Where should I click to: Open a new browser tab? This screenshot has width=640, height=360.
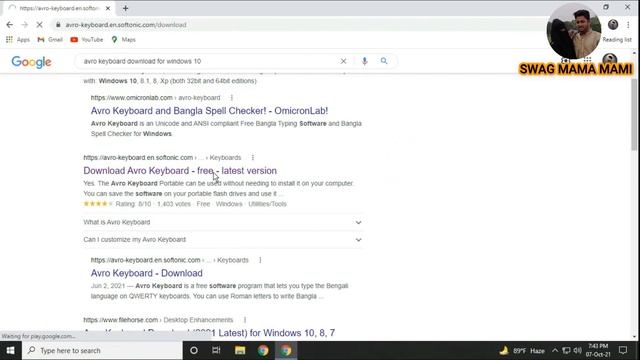(x=125, y=8)
